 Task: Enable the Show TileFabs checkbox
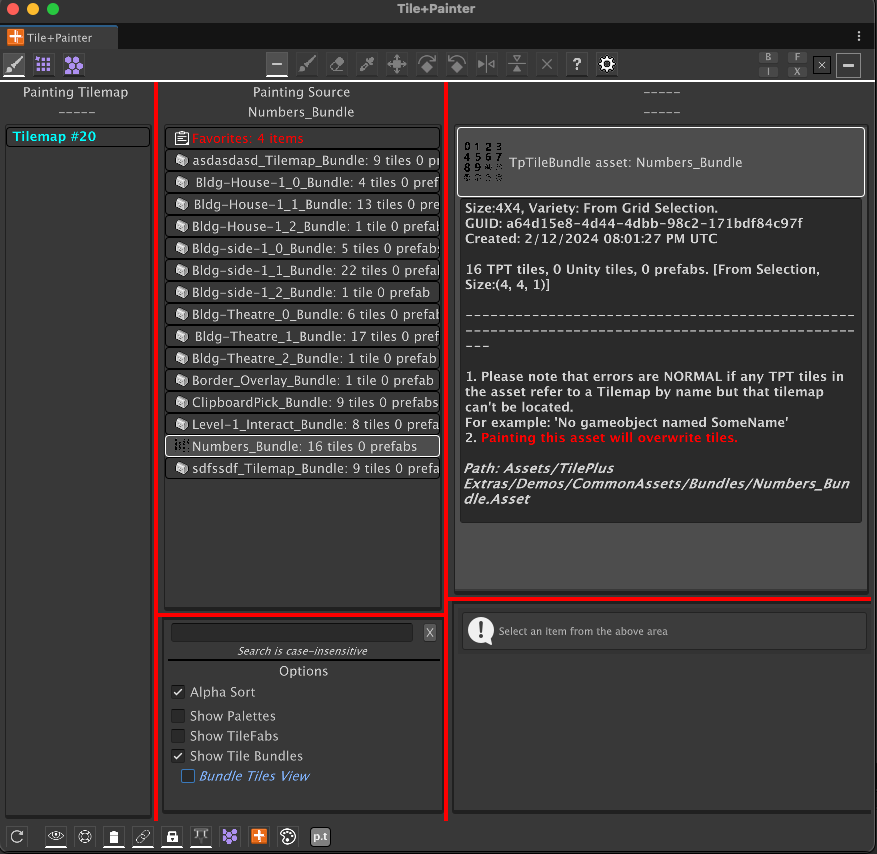178,736
